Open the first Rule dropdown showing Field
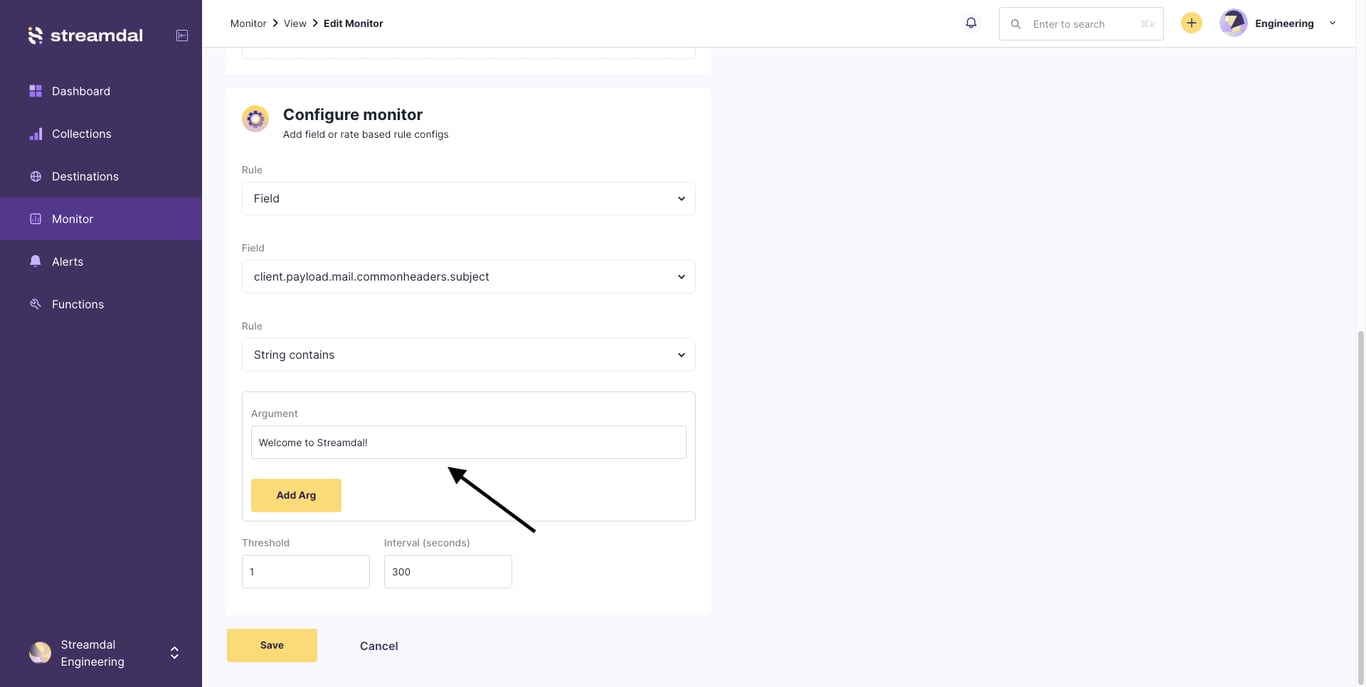 pyautogui.click(x=468, y=198)
